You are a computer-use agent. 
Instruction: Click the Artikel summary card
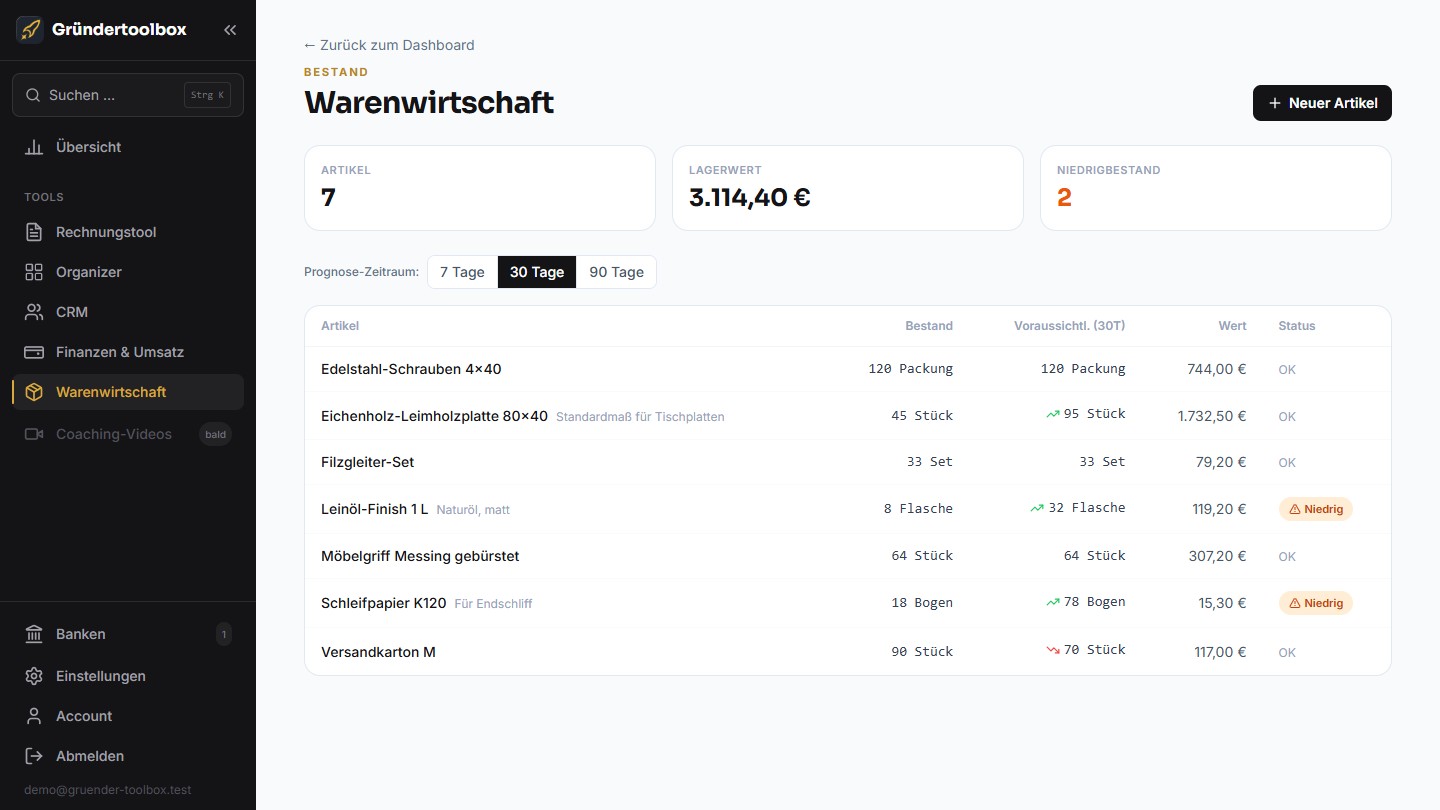click(x=480, y=188)
